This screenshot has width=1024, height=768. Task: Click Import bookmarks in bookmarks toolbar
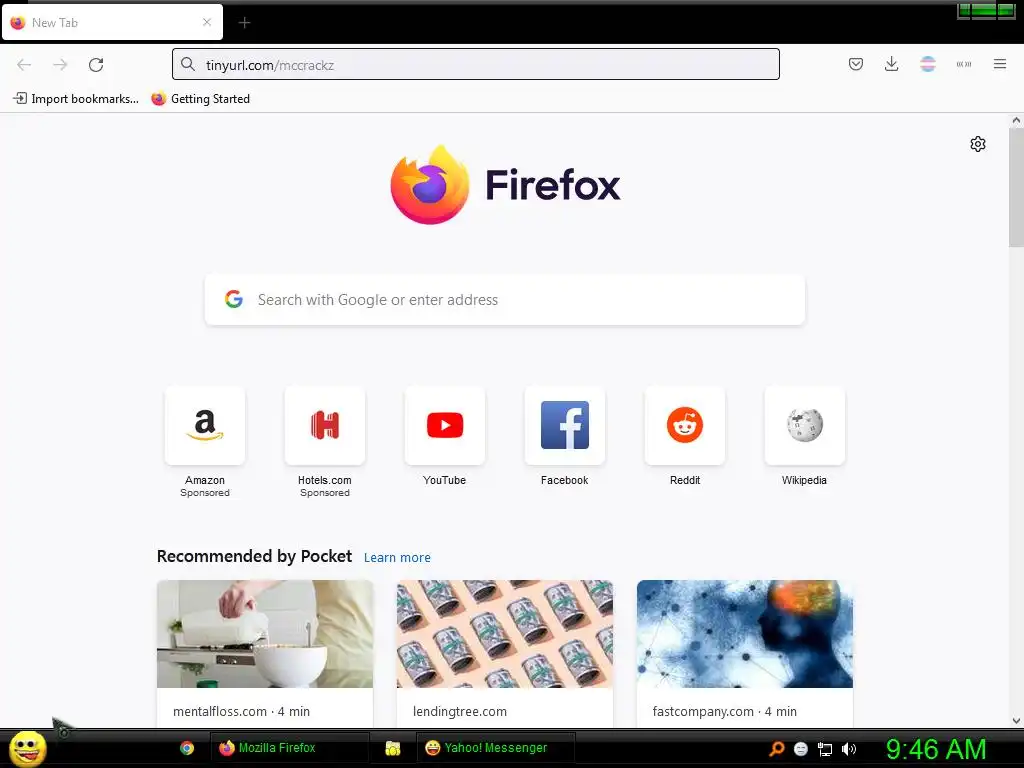[x=76, y=99]
